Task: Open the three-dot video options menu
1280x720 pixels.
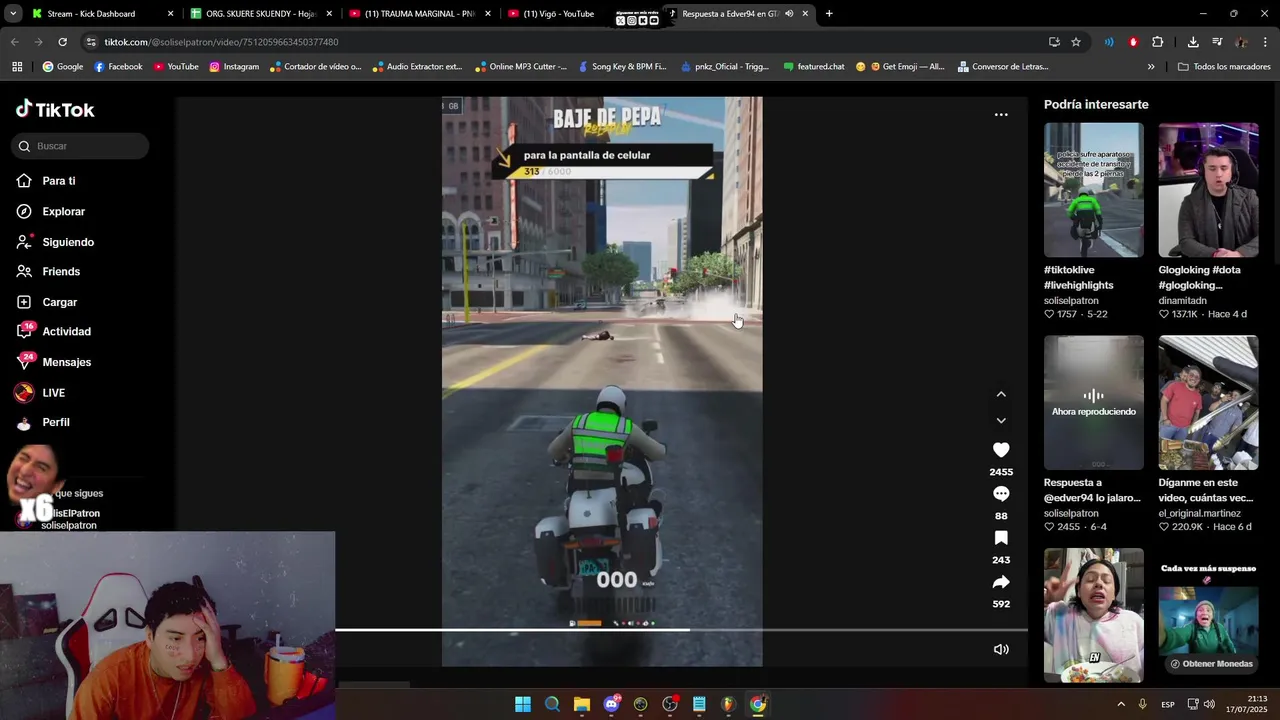Action: coord(1001,115)
